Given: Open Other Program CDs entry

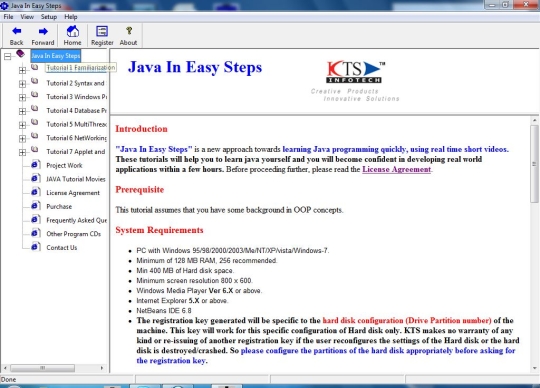Looking at the screenshot, I should [74, 234].
